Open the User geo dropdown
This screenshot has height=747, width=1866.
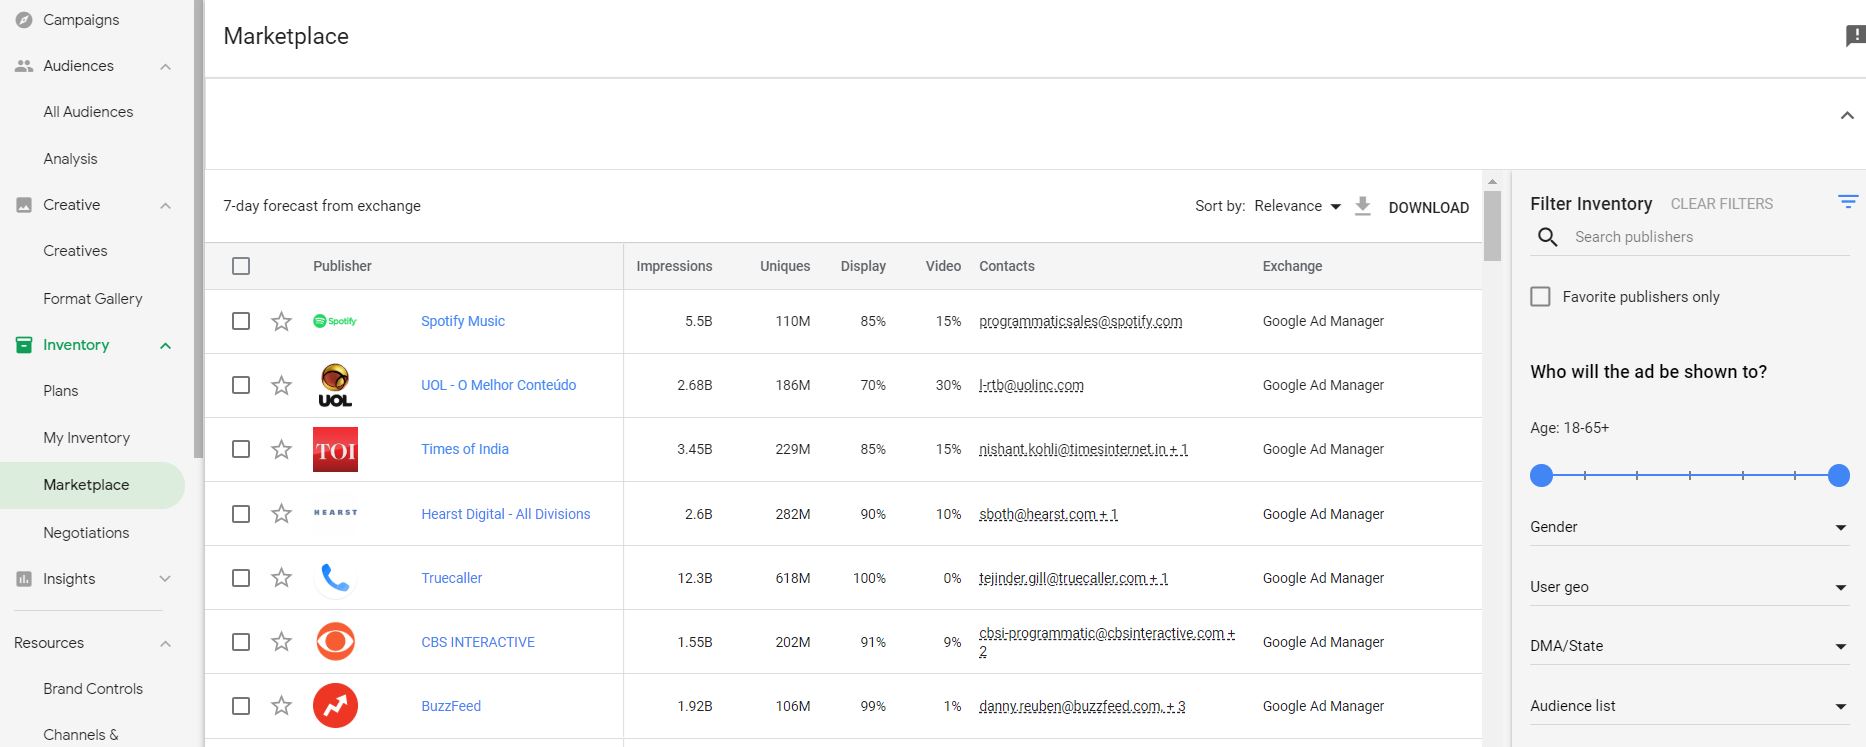pyautogui.click(x=1689, y=587)
